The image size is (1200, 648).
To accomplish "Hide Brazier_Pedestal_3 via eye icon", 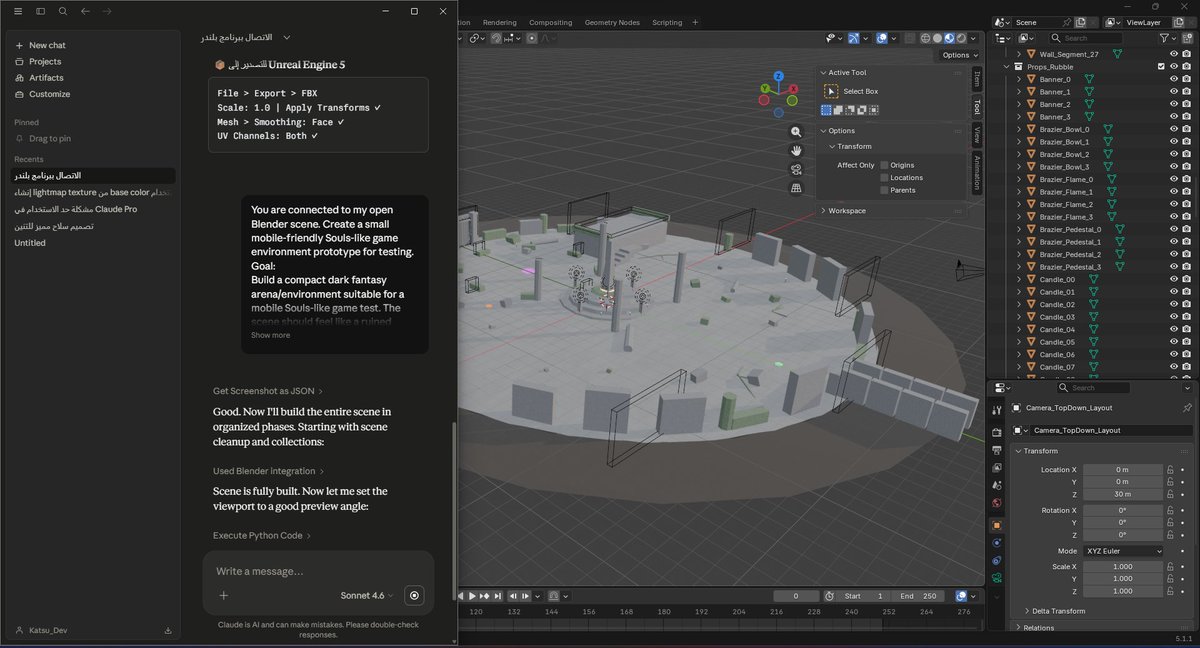I will coord(1174,267).
